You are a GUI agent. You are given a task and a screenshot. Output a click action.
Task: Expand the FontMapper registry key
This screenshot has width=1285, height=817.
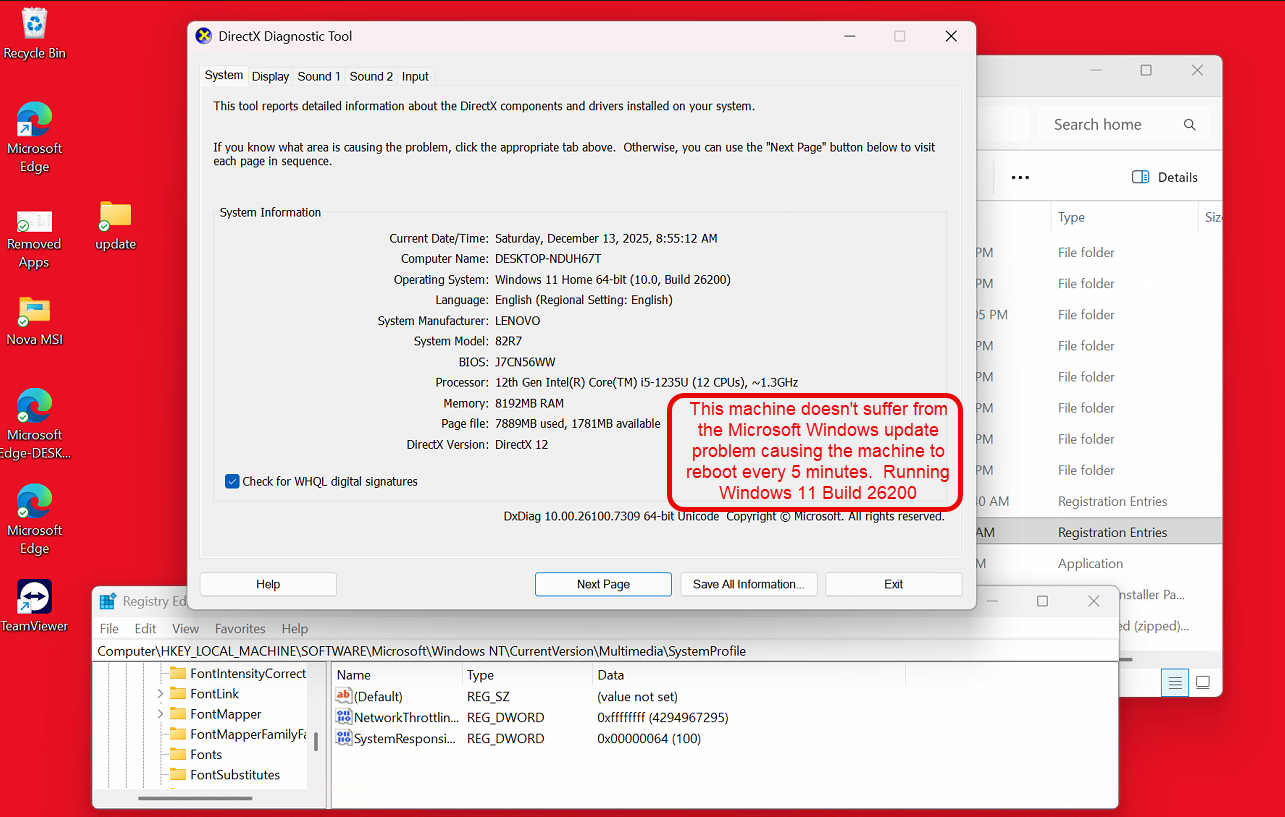160,714
